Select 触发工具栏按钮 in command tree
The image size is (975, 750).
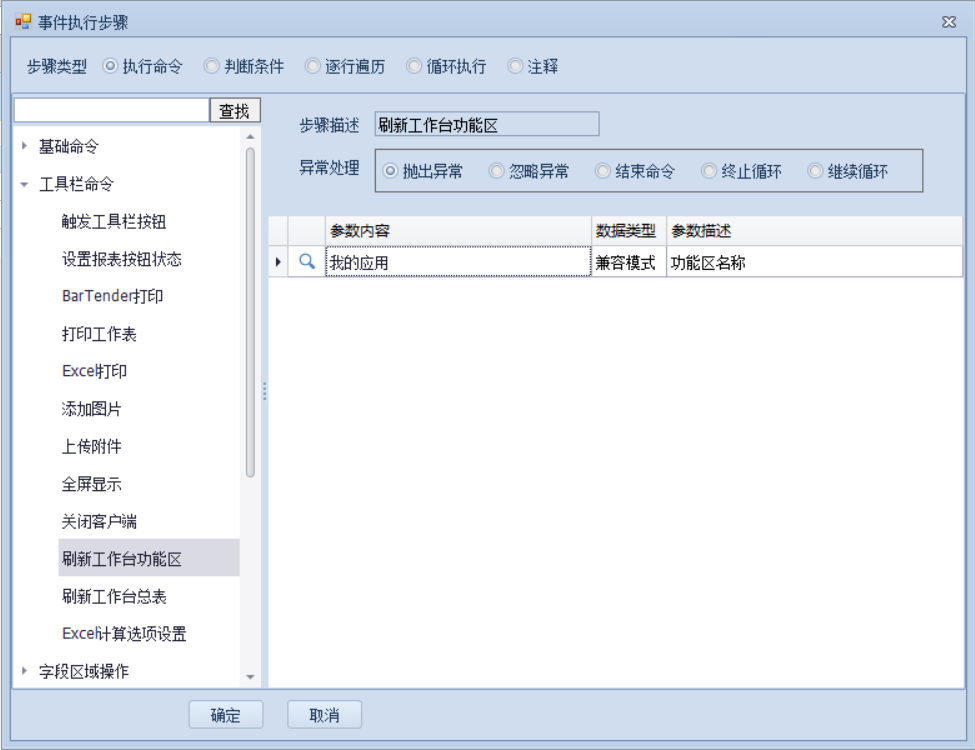(121, 222)
